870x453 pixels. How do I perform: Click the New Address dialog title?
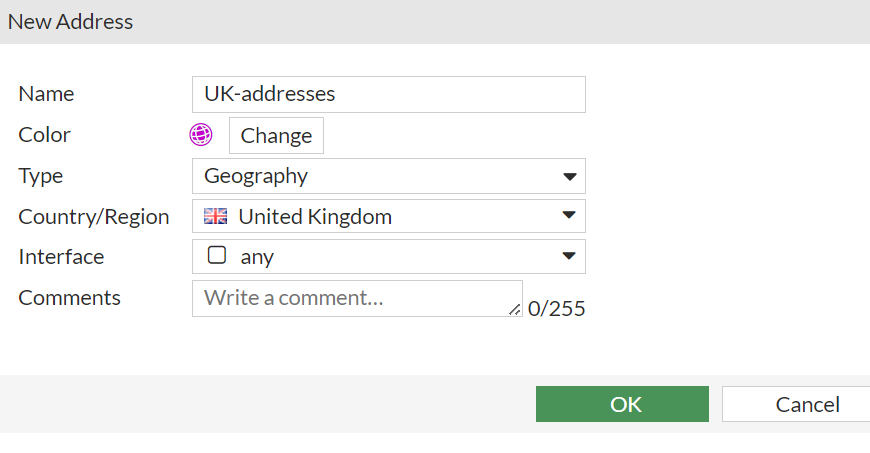pos(71,21)
